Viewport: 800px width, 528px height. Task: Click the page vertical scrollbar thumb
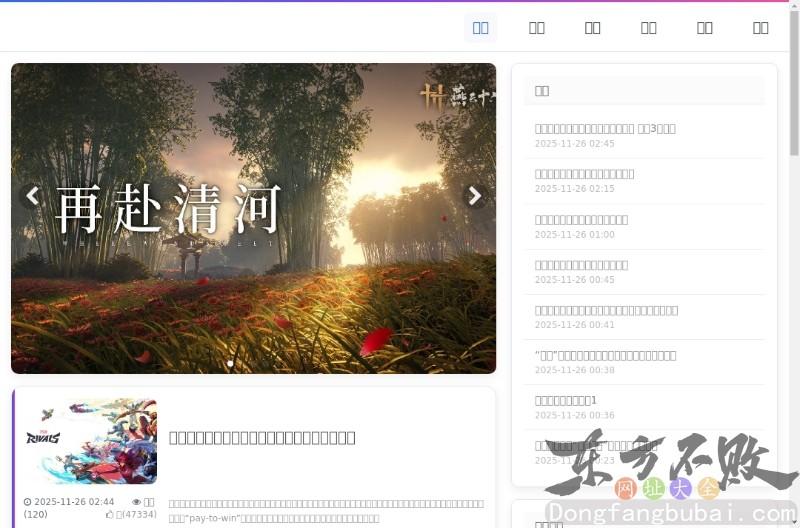[x=794, y=82]
